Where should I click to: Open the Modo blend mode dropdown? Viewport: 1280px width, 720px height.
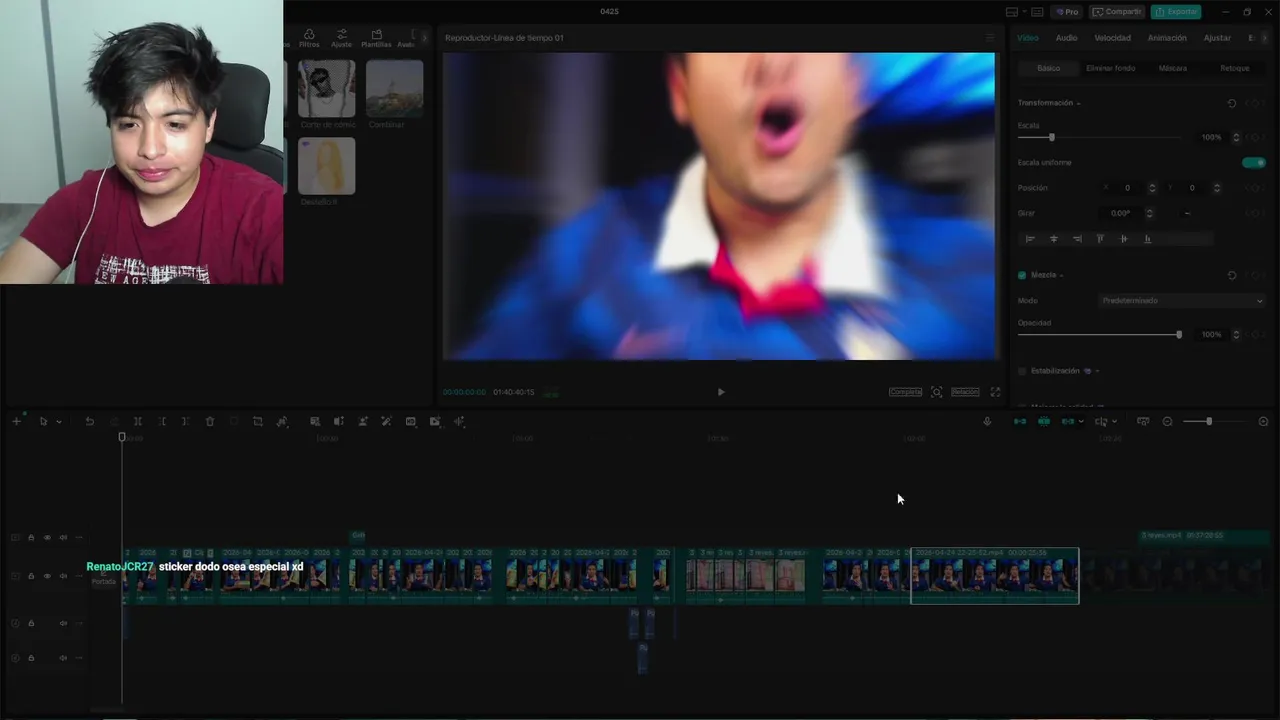[1182, 300]
